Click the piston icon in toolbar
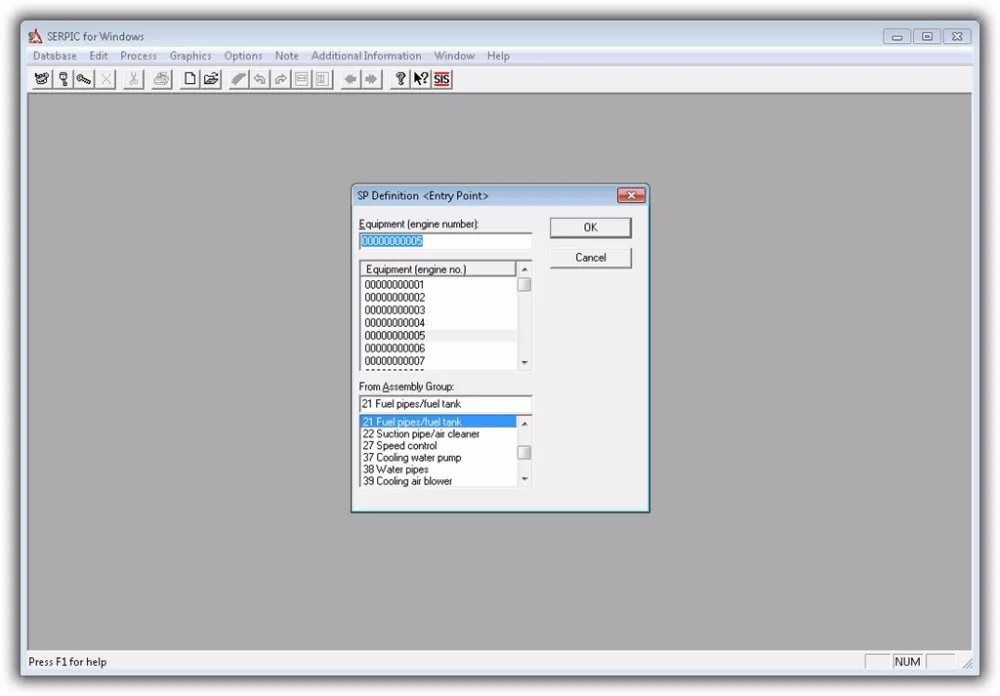1000x696 pixels. [x=63, y=79]
